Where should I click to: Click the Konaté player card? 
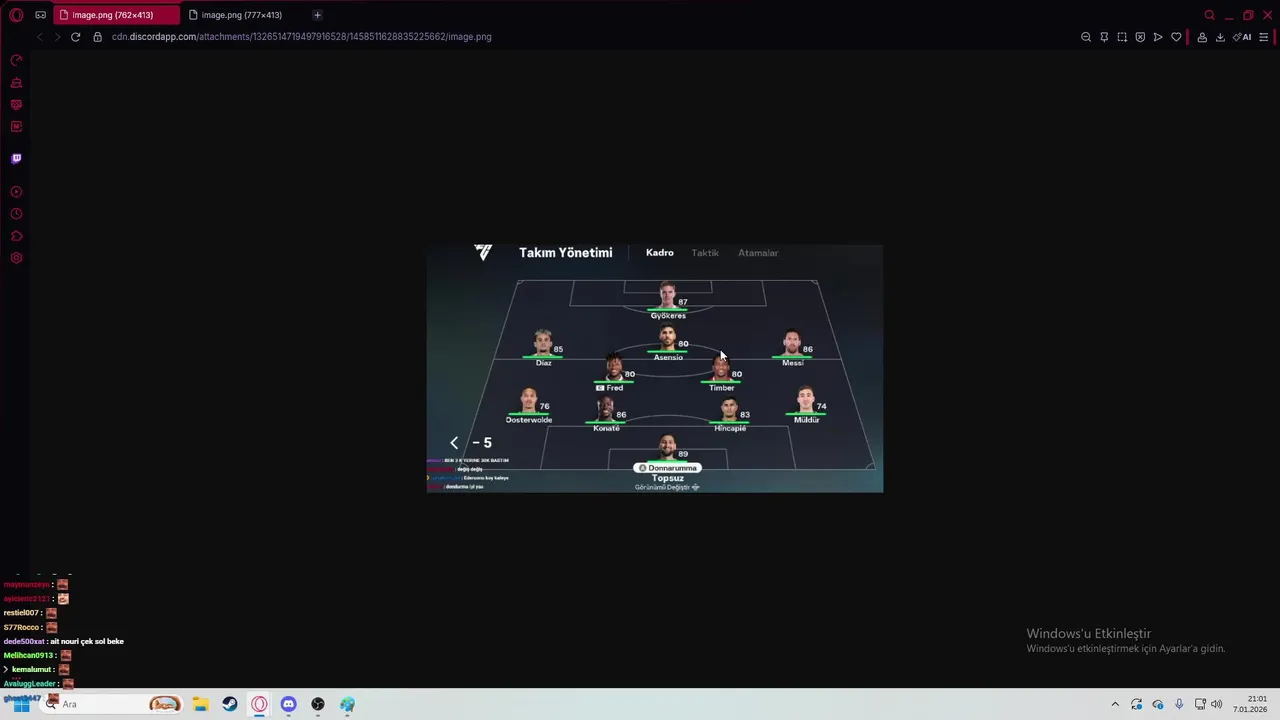pos(606,415)
